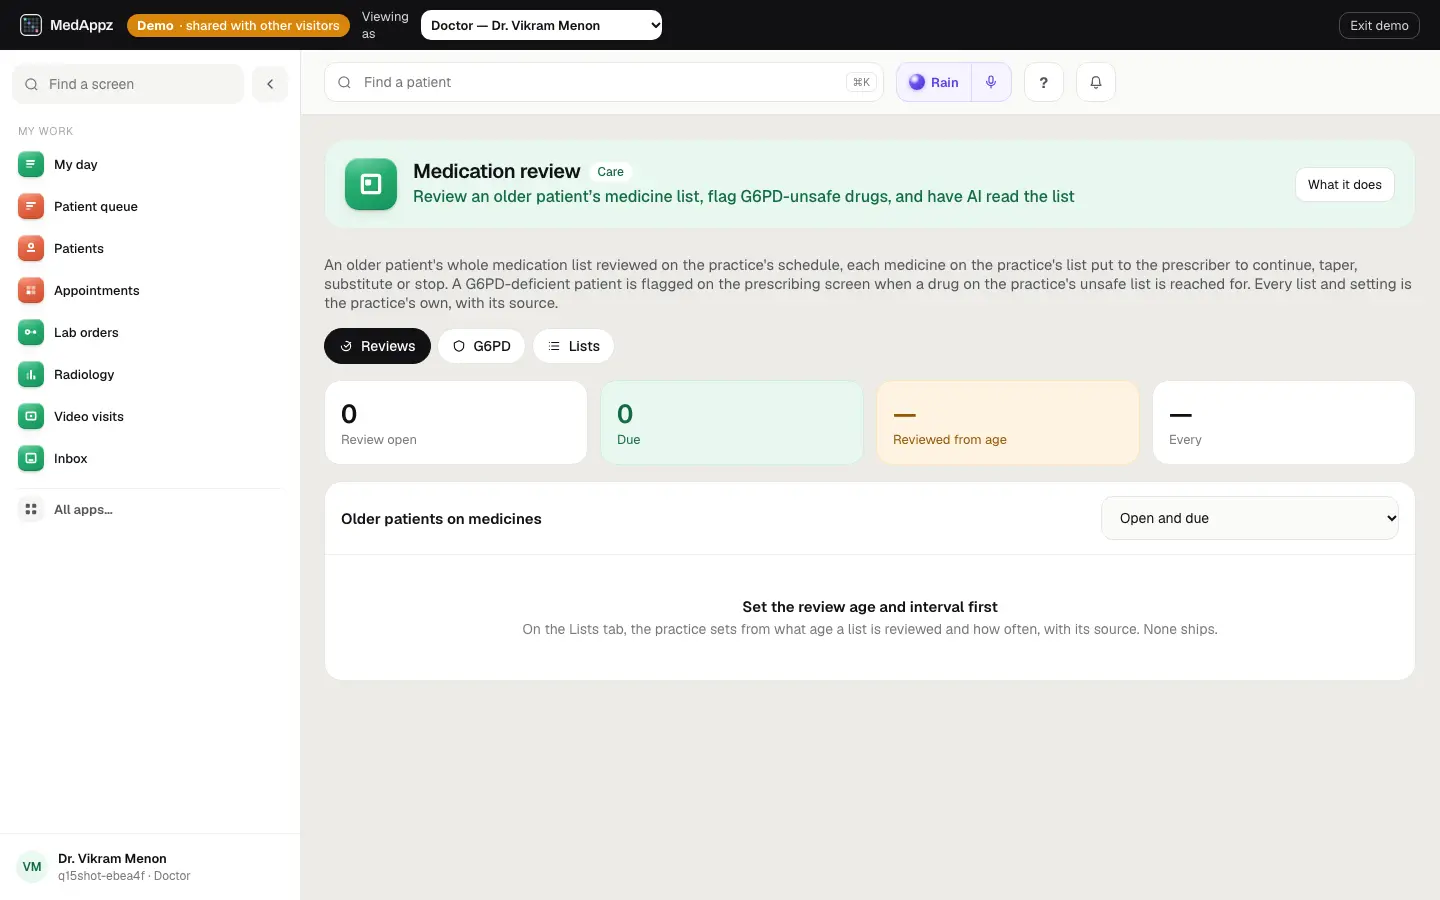Click the Demo shared with visitors badge
Screen dimensions: 1440x900
[x=238, y=25]
